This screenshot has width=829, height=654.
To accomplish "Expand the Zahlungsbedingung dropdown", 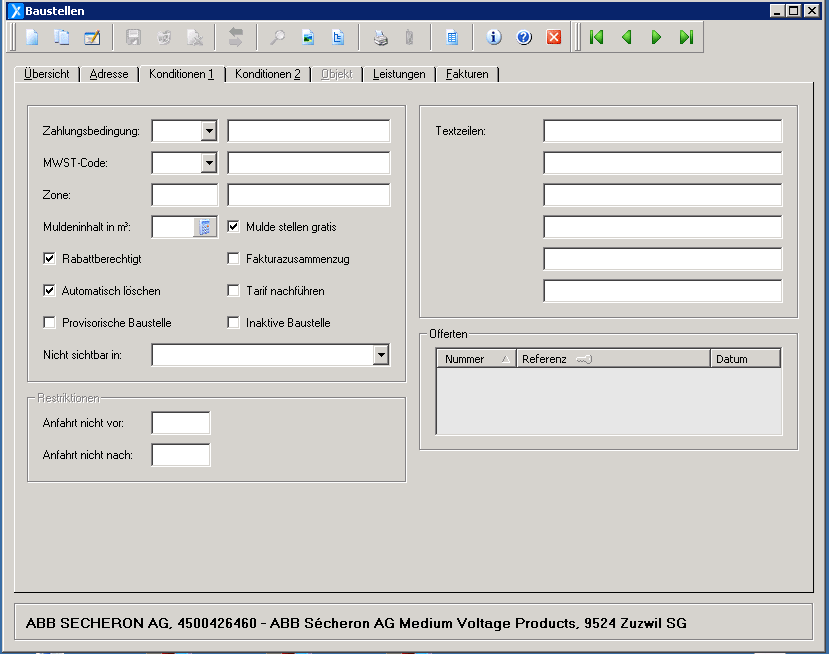I will tap(208, 131).
